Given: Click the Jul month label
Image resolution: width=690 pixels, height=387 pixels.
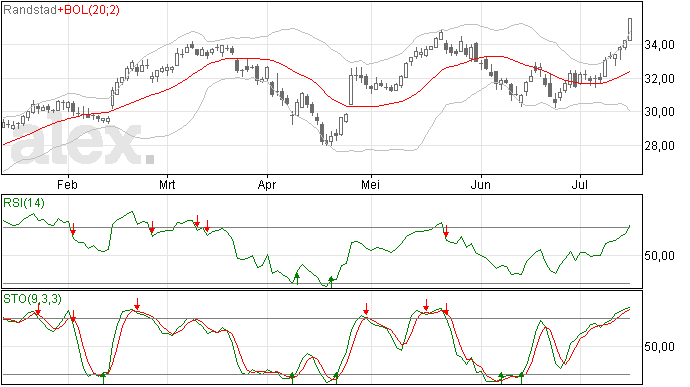Looking at the screenshot, I should tap(580, 184).
